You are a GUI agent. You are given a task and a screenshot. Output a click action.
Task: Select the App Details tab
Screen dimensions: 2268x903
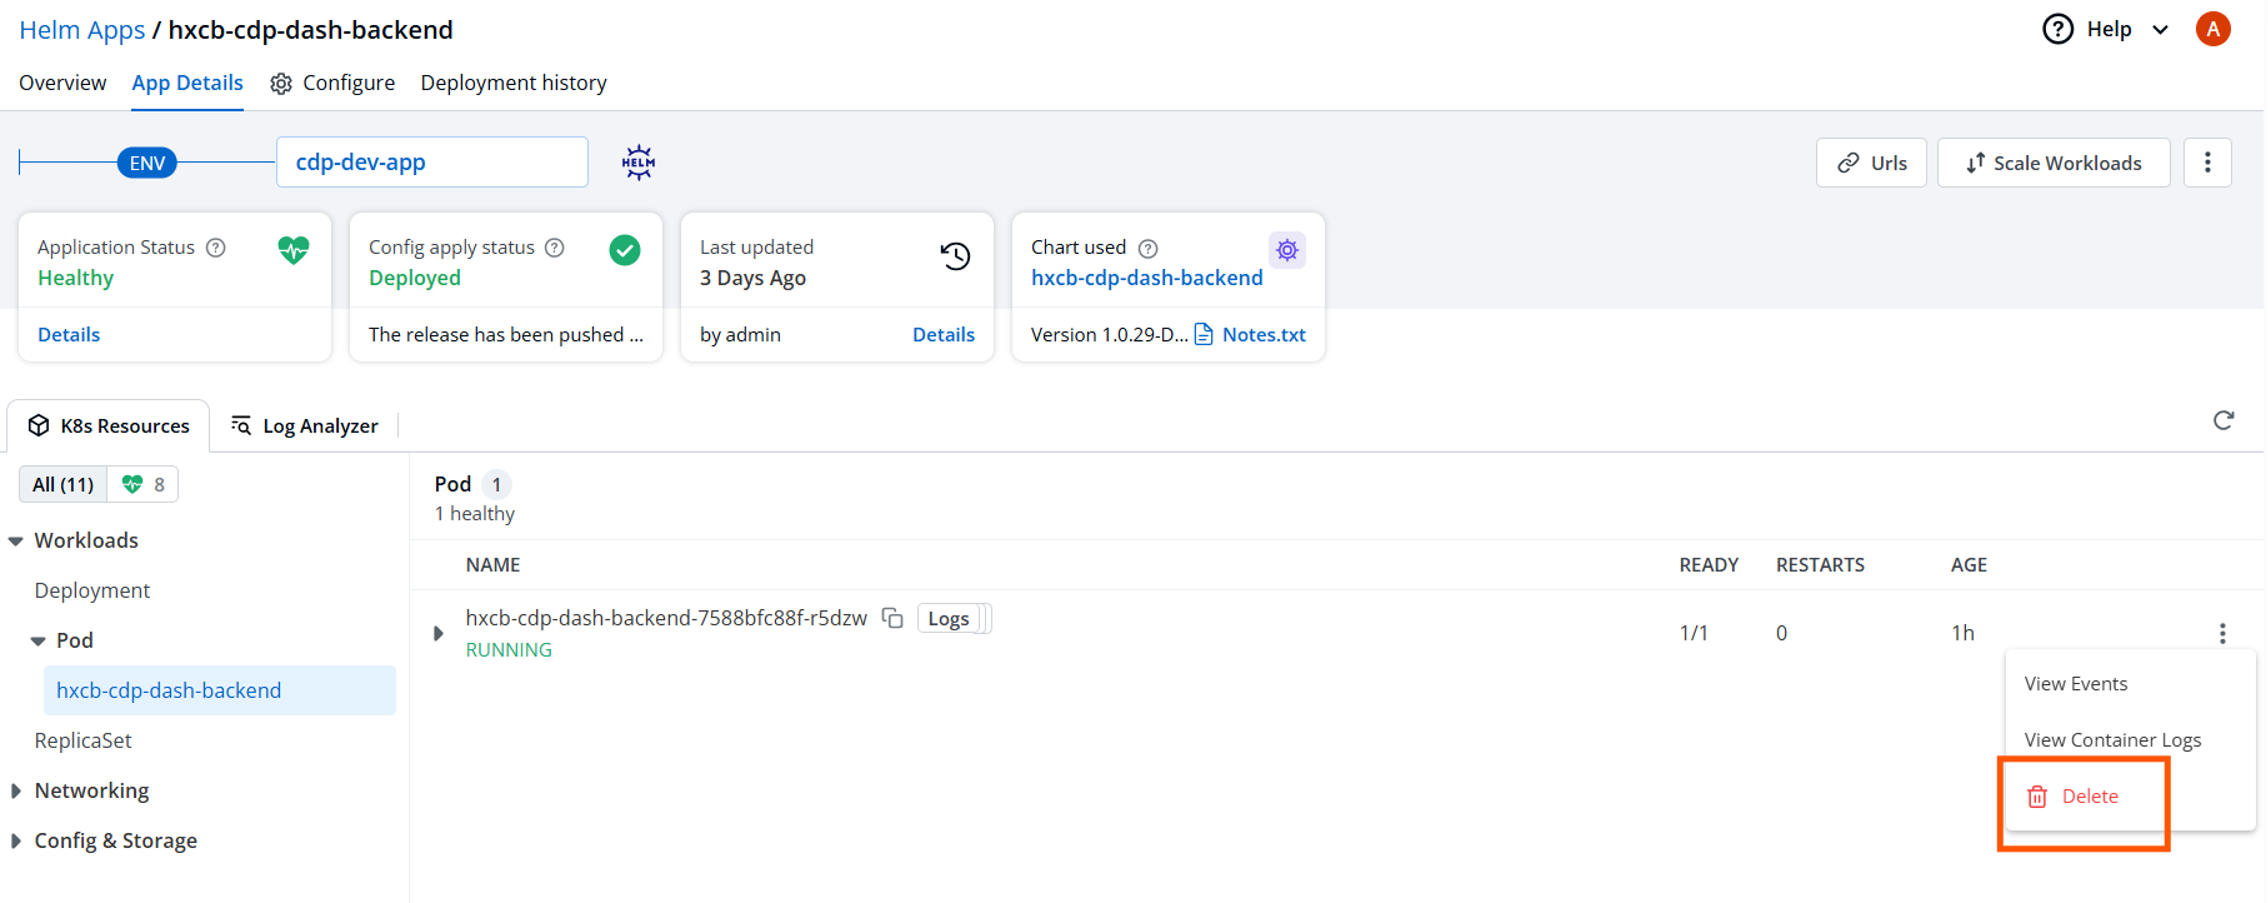pos(187,83)
